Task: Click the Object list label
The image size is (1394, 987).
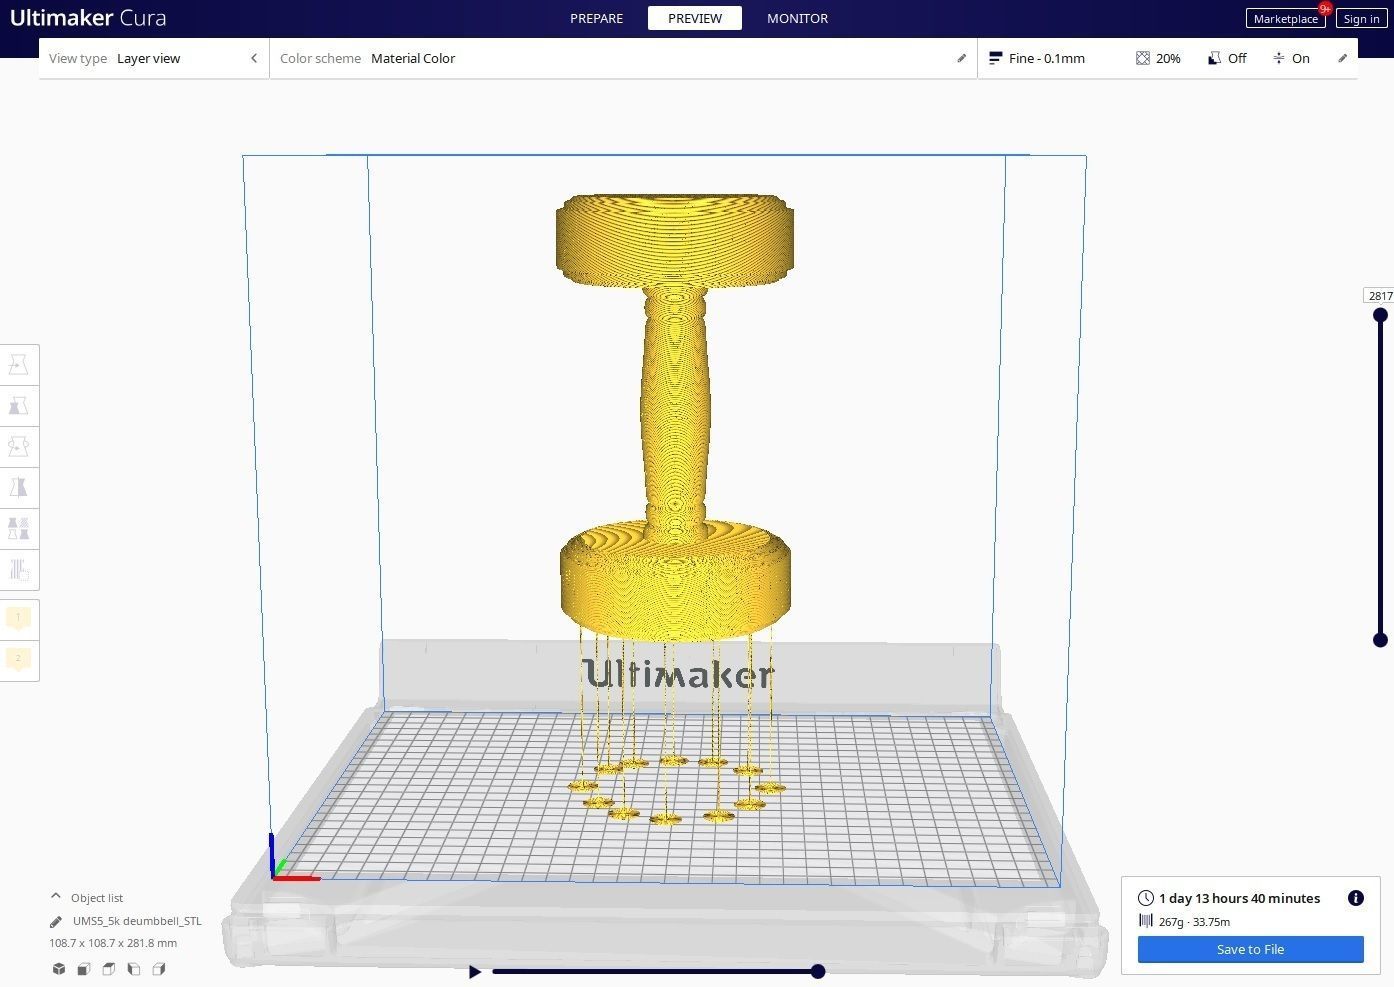Action: point(97,898)
